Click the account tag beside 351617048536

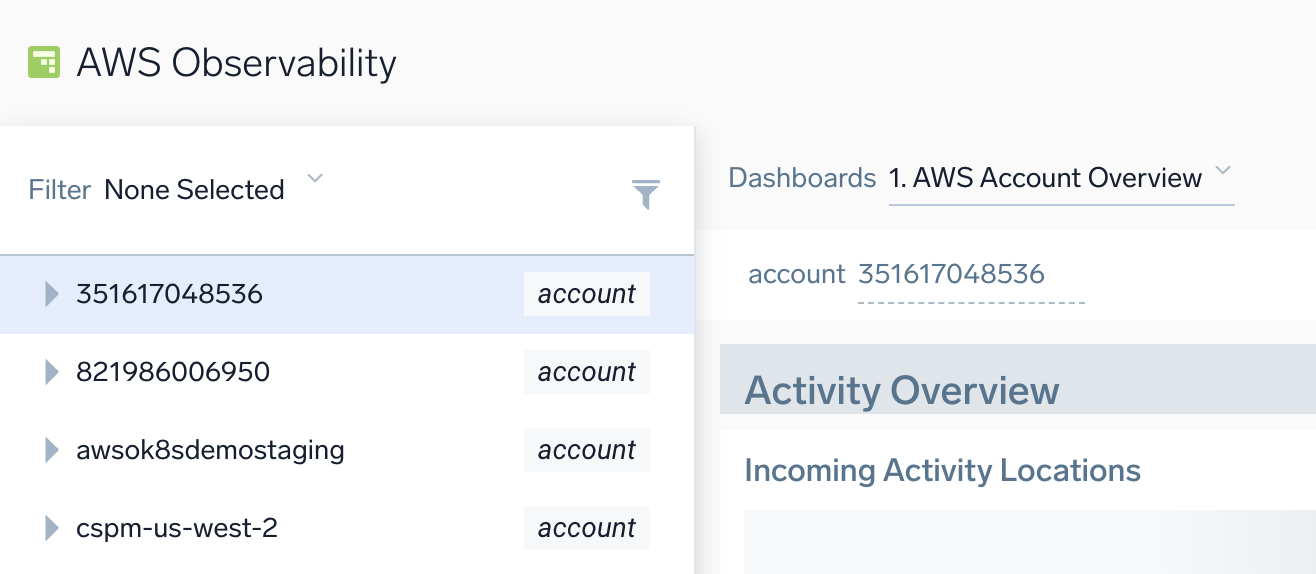pos(587,294)
